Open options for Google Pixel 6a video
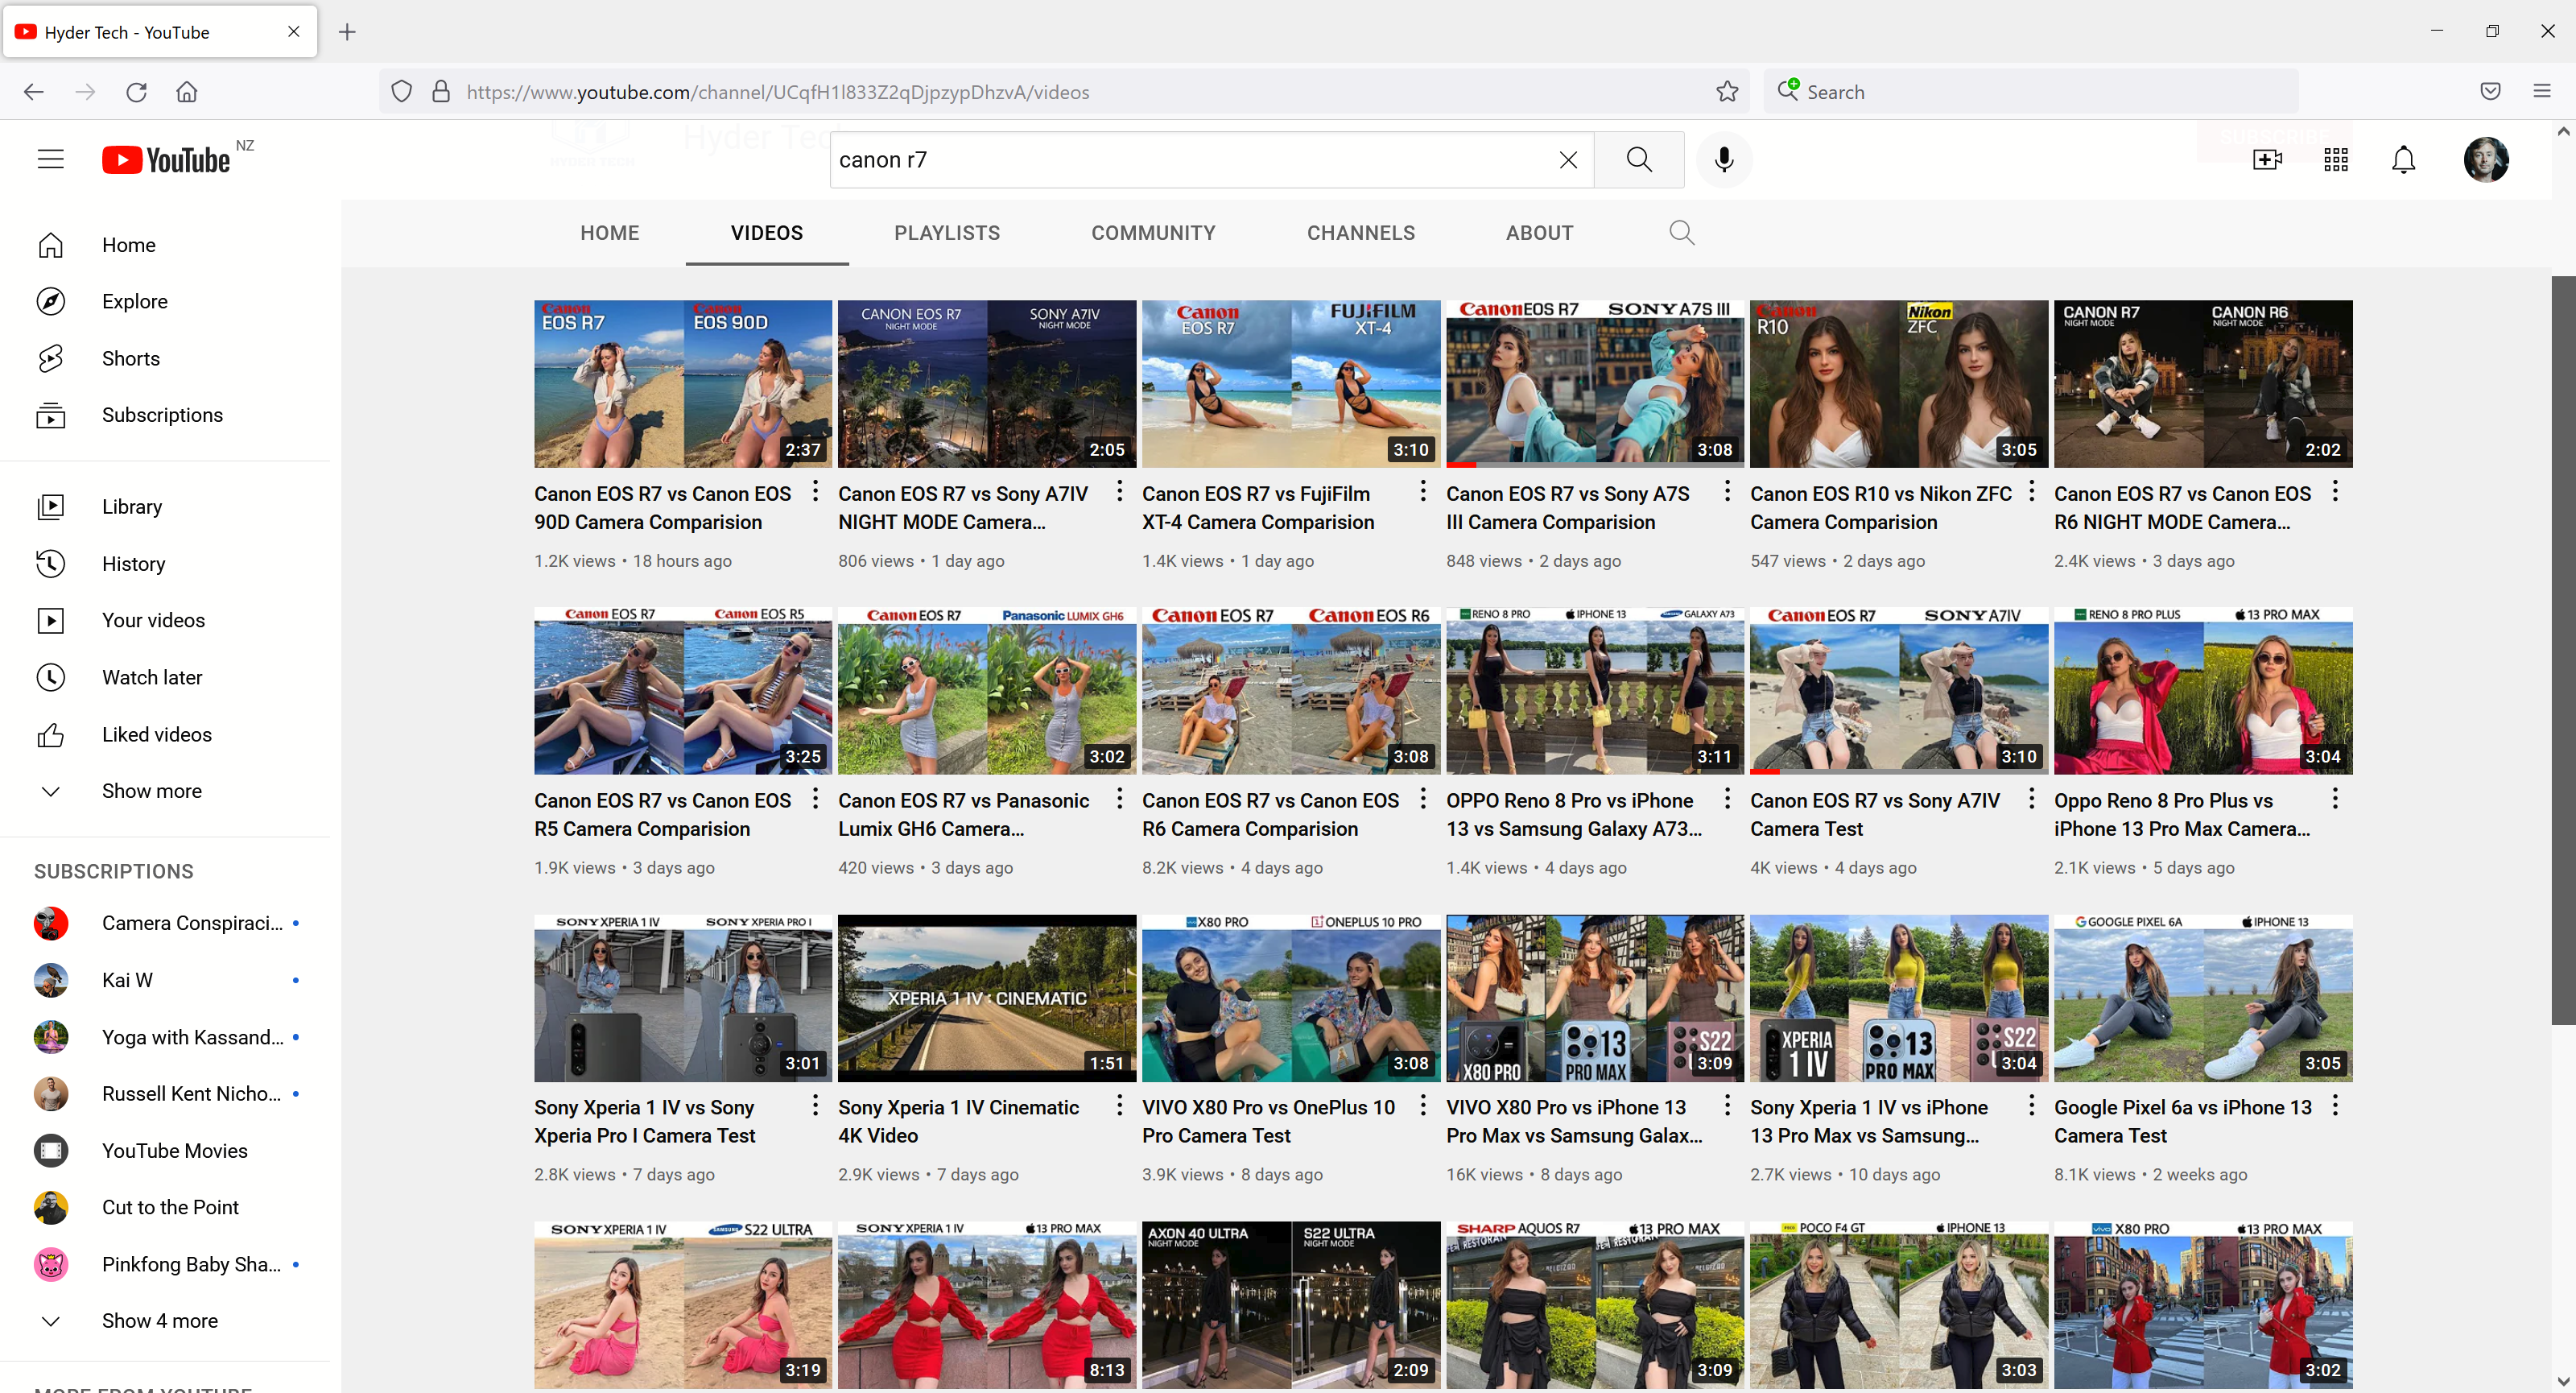 pyautogui.click(x=2335, y=1105)
